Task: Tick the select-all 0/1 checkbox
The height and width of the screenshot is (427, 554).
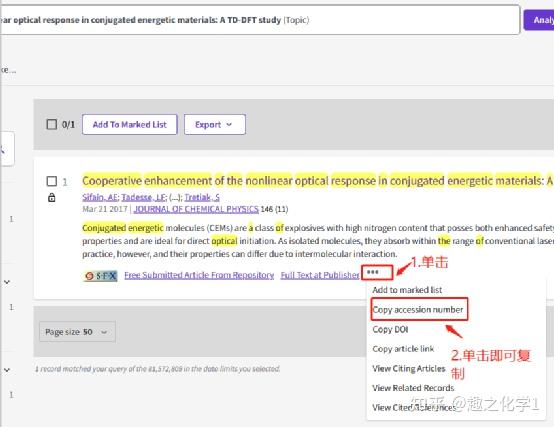Action: pyautogui.click(x=52, y=124)
